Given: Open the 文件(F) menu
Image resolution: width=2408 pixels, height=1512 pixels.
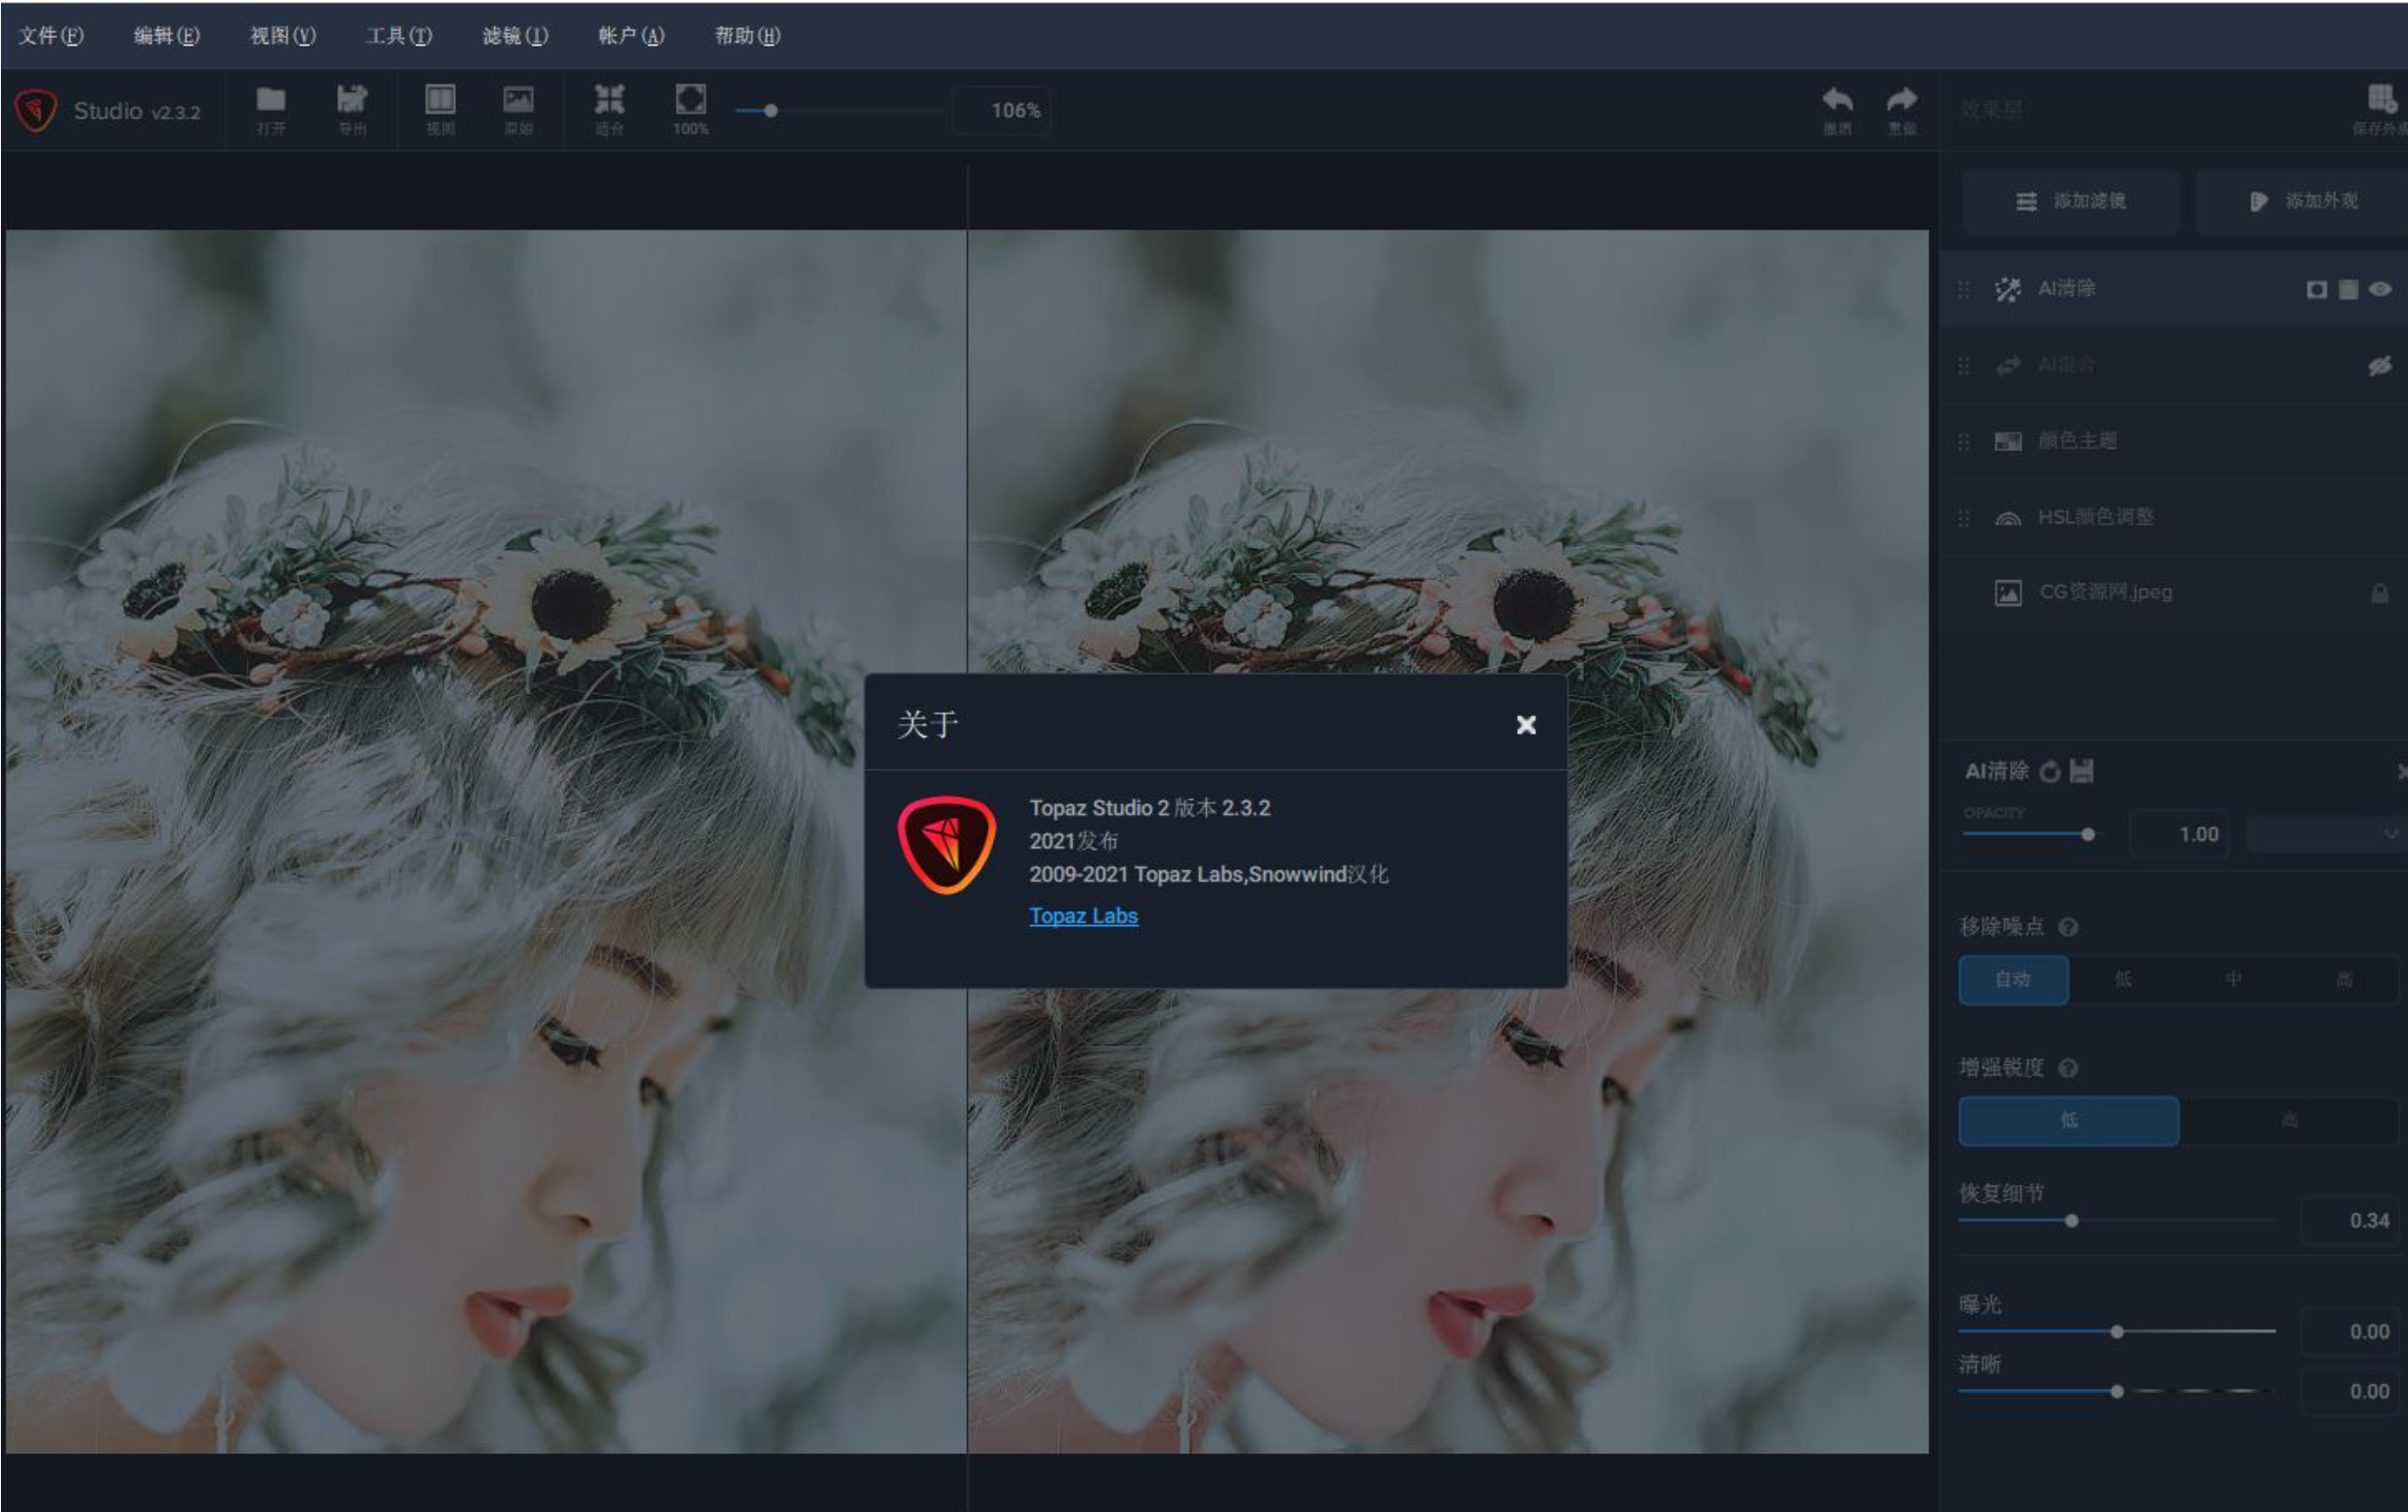Looking at the screenshot, I should click(x=51, y=36).
